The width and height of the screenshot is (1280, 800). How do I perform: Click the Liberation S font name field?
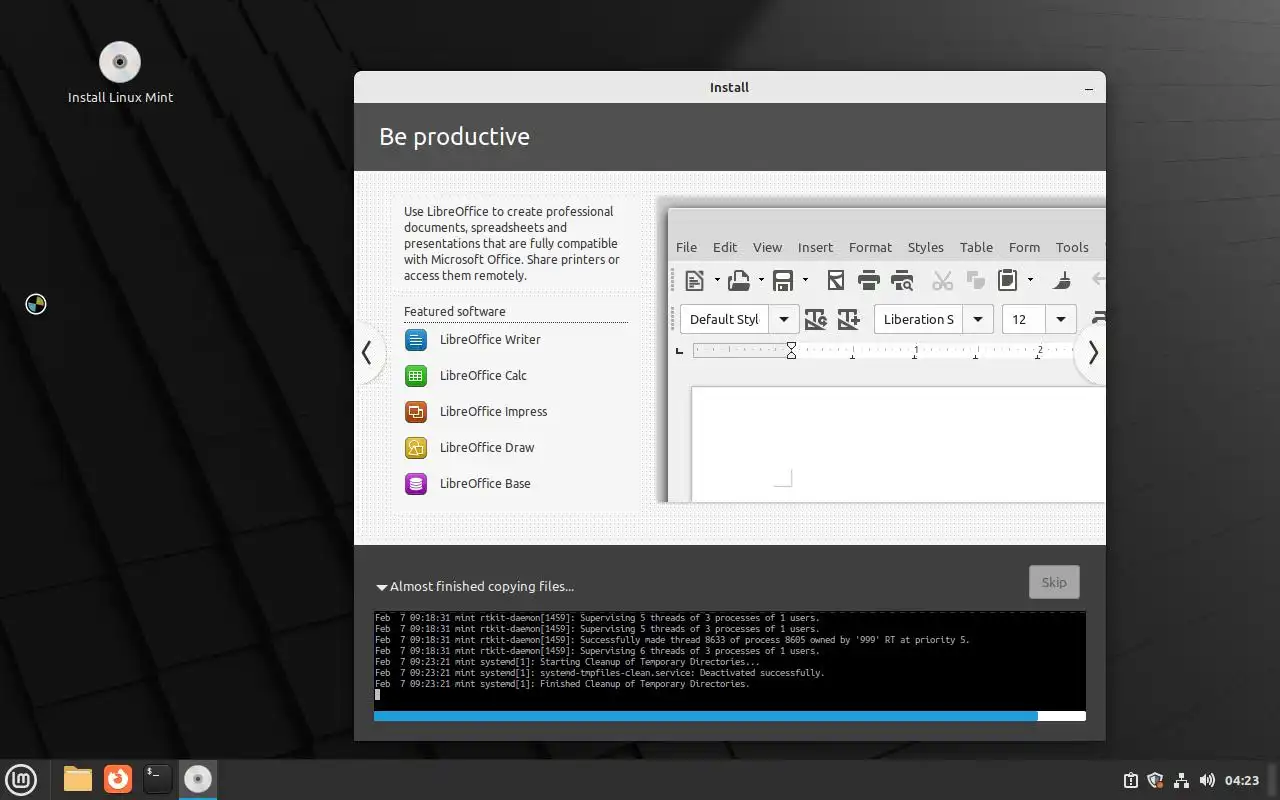(x=919, y=319)
